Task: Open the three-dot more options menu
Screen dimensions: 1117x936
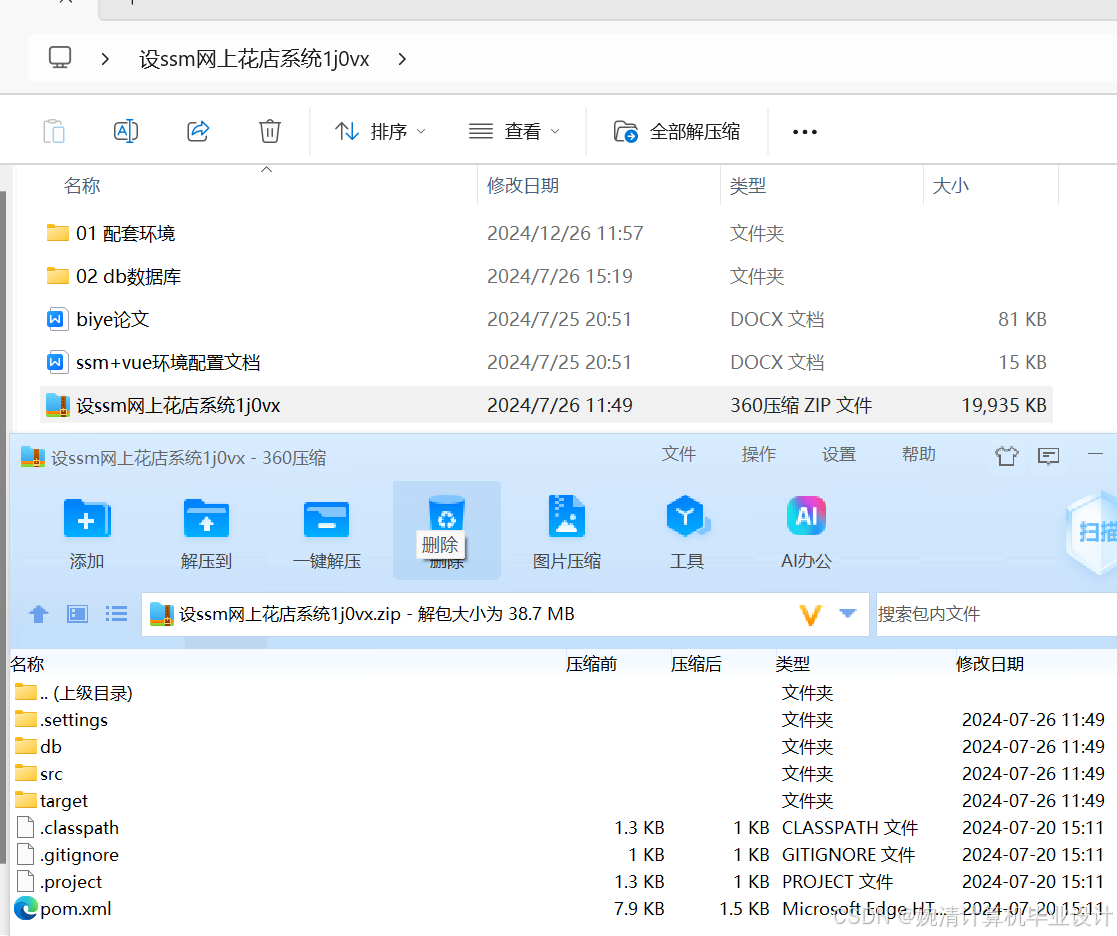Action: point(805,132)
